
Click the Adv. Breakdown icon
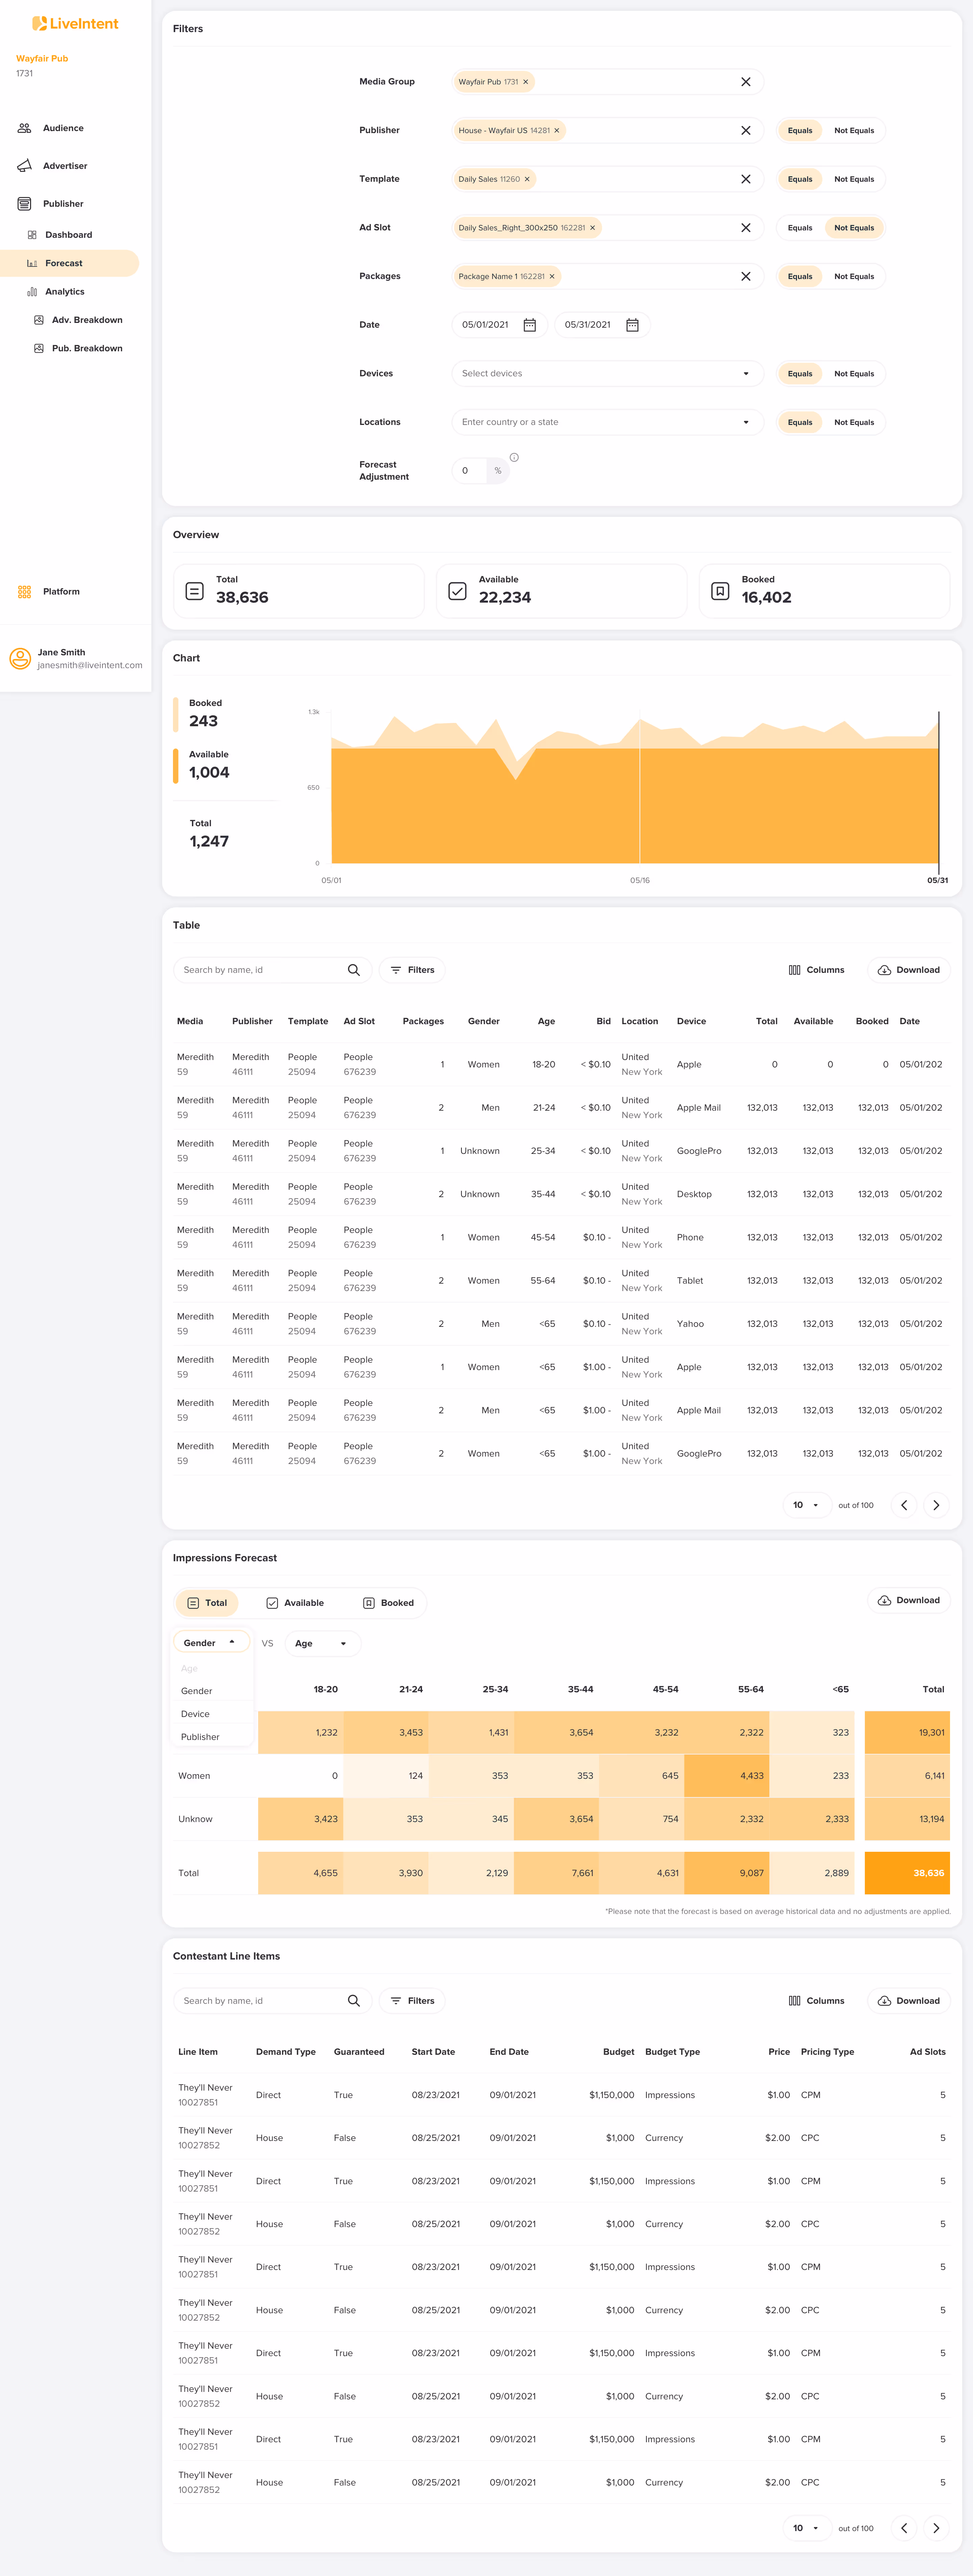(x=39, y=320)
